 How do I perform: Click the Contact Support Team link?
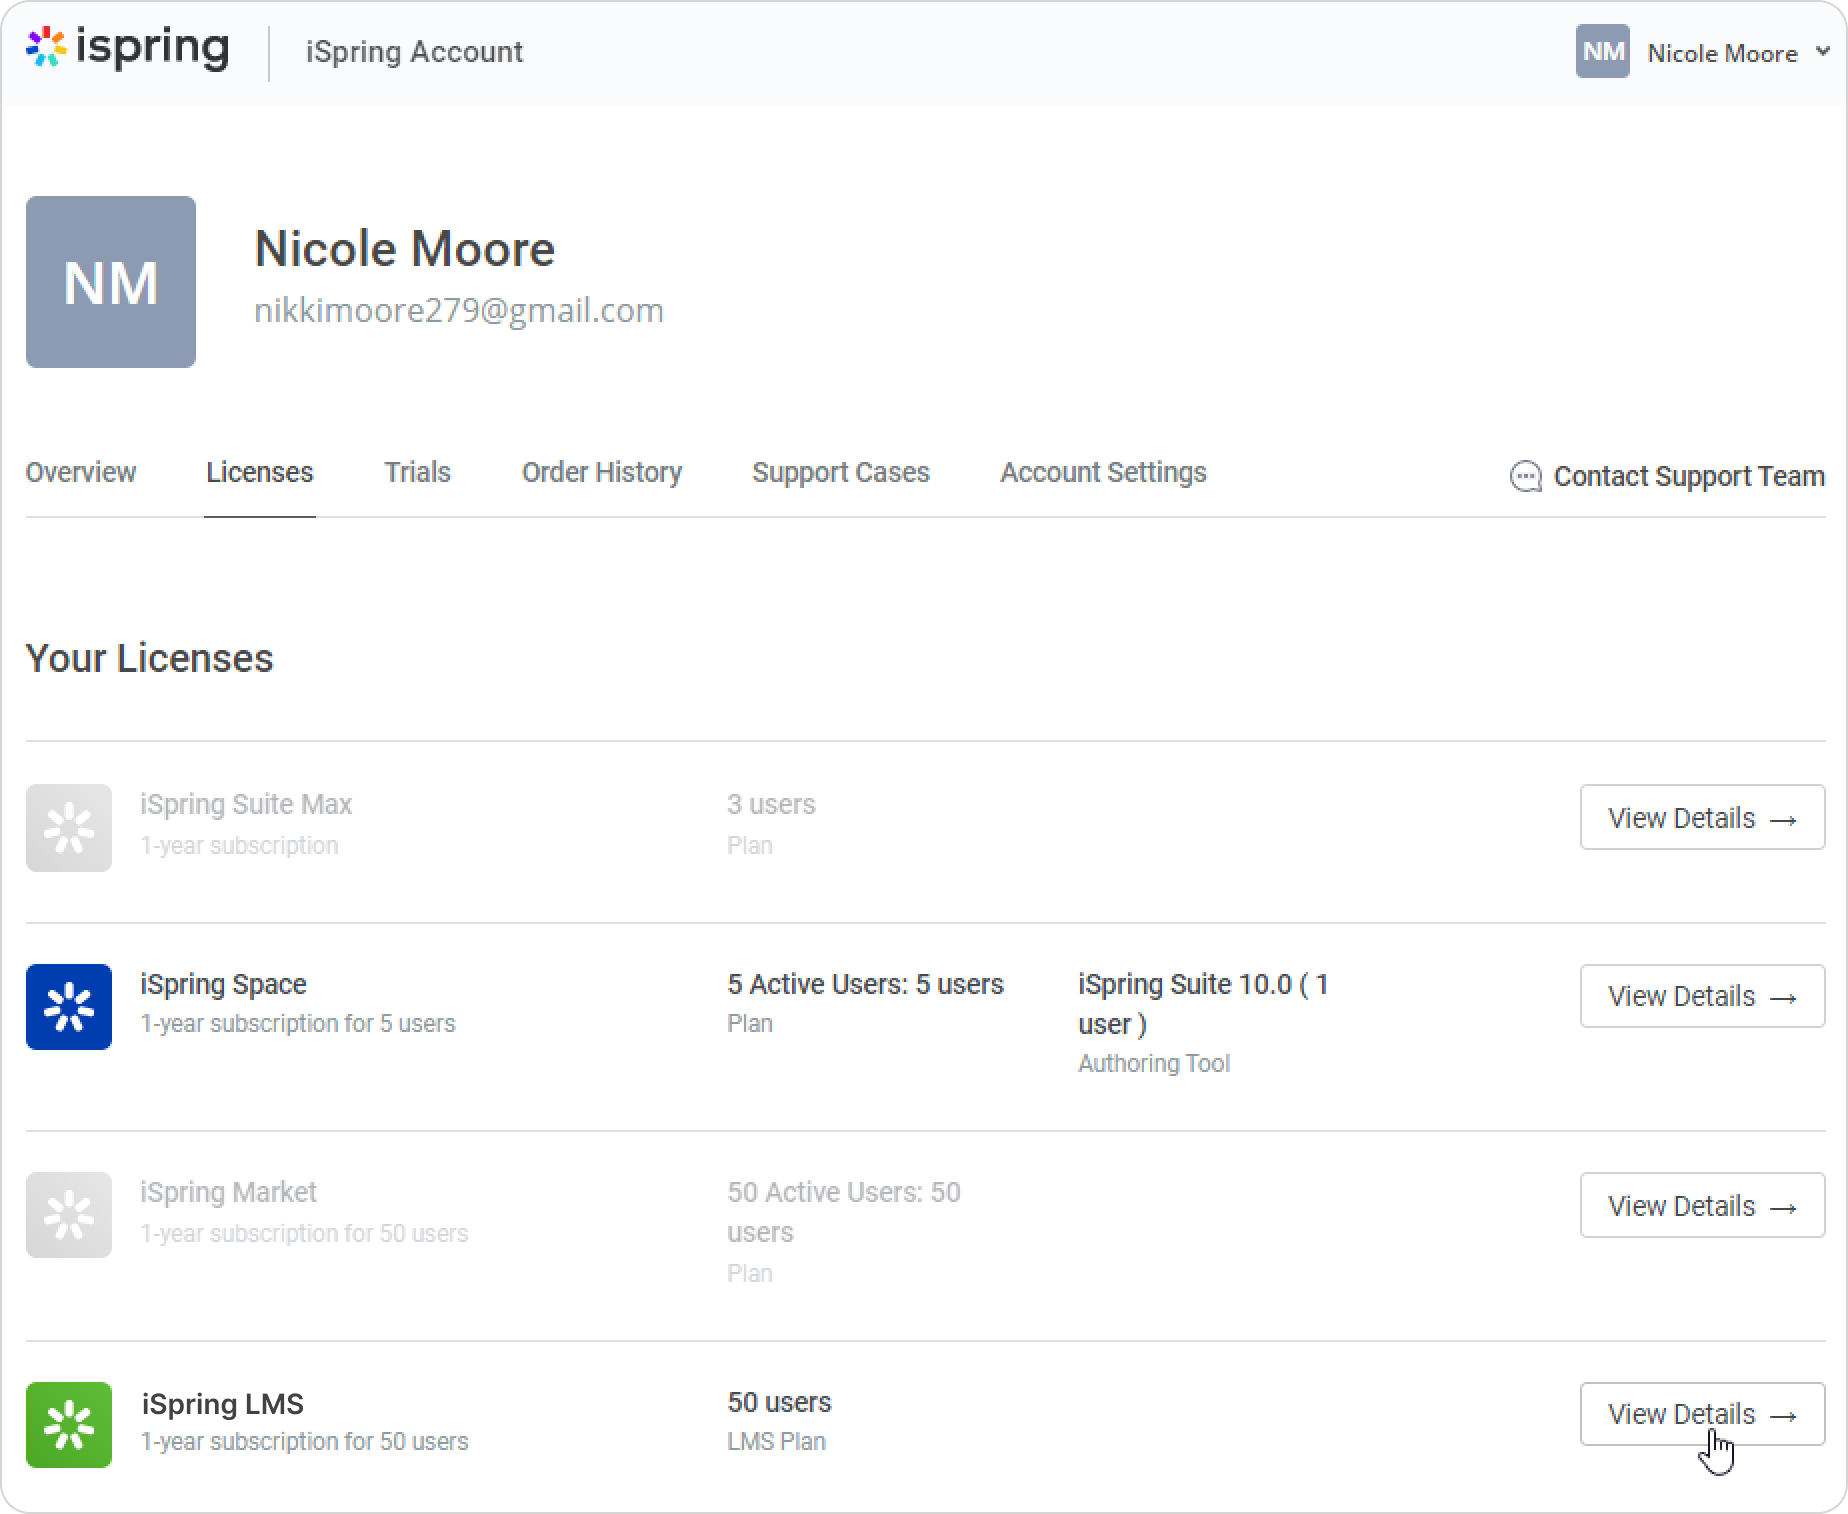(x=1688, y=477)
